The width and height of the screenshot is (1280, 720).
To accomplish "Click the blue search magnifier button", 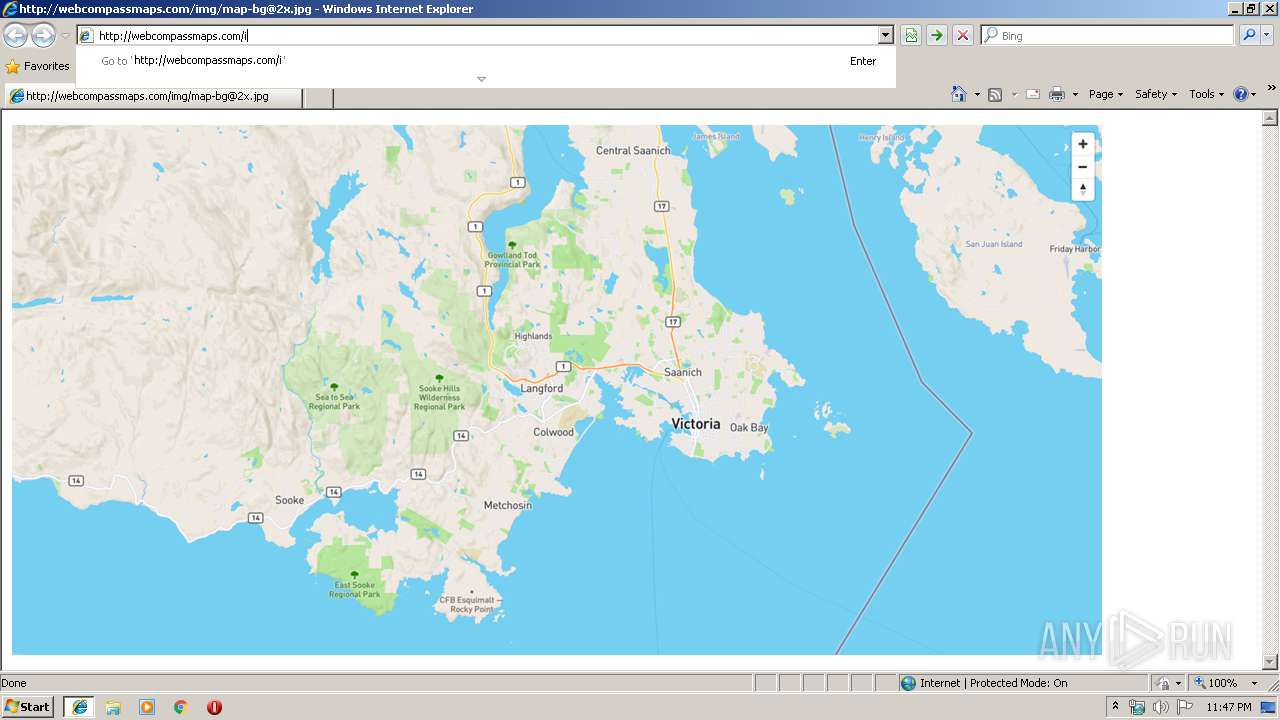I will click(1249, 36).
